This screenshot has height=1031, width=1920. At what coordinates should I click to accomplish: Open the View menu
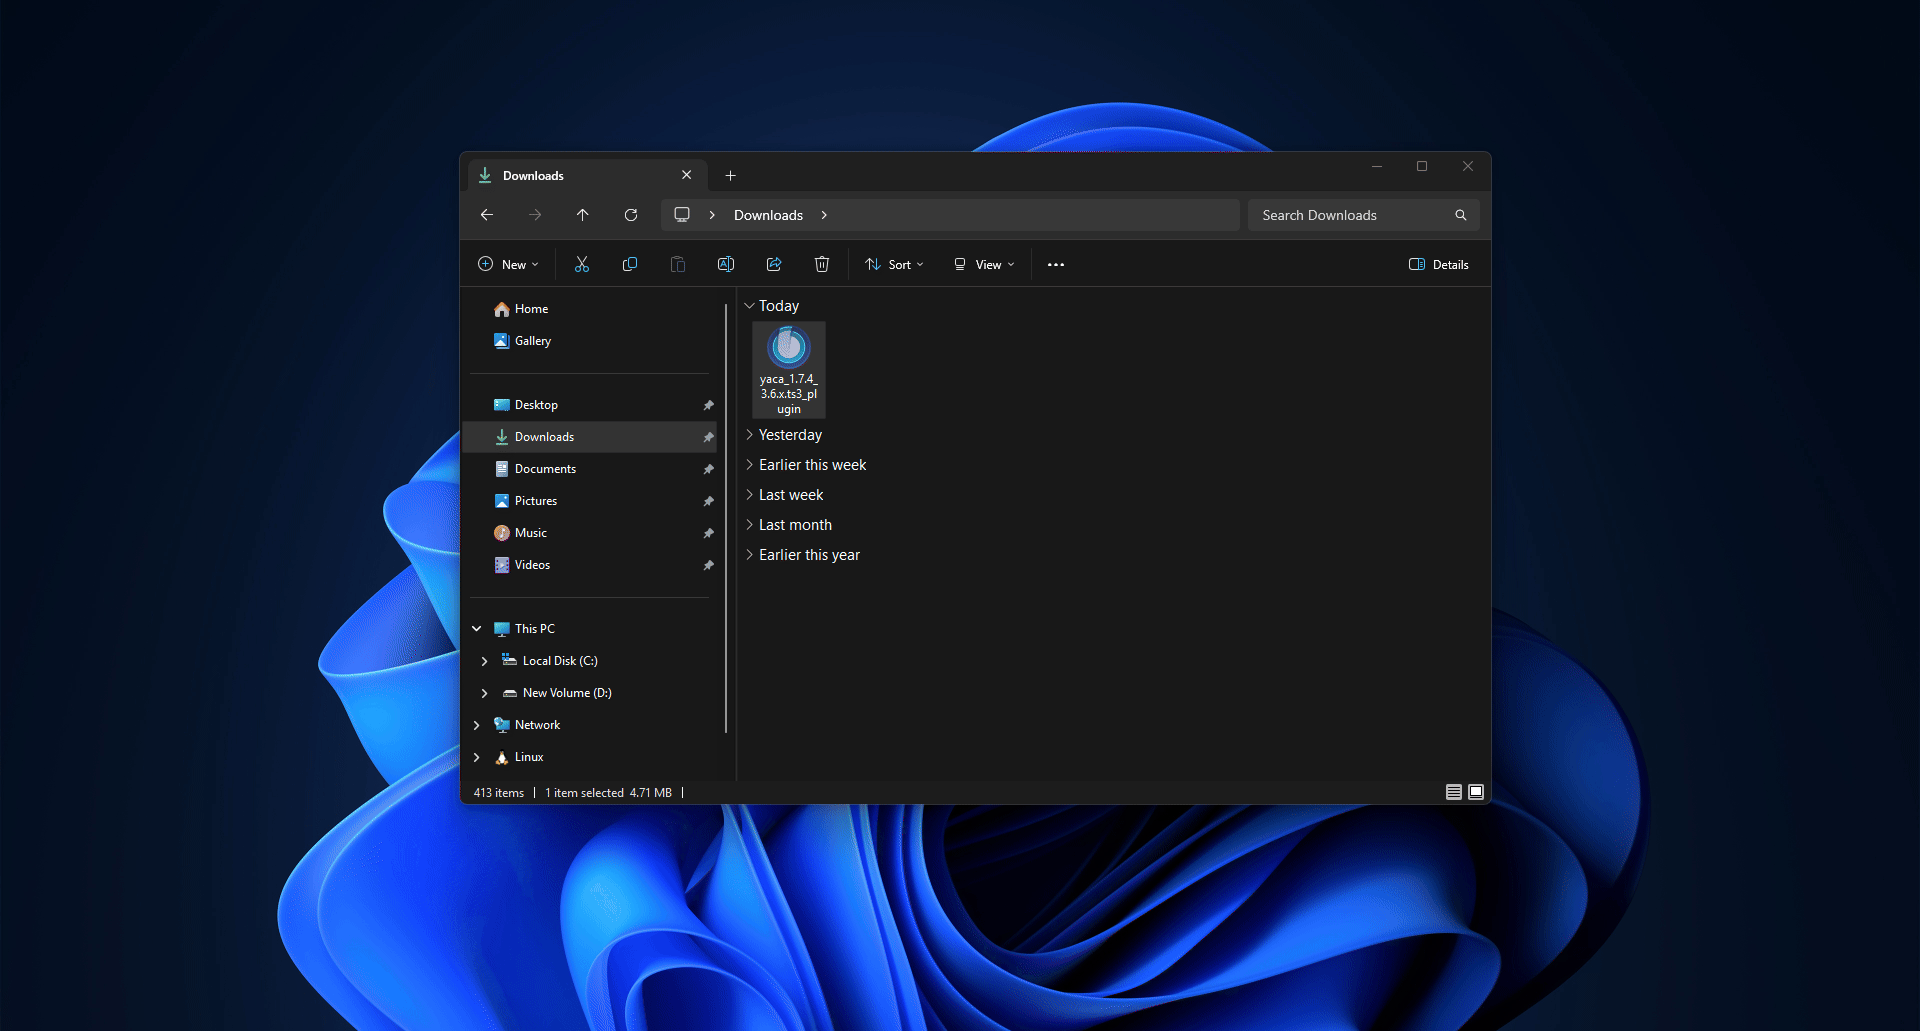point(983,263)
